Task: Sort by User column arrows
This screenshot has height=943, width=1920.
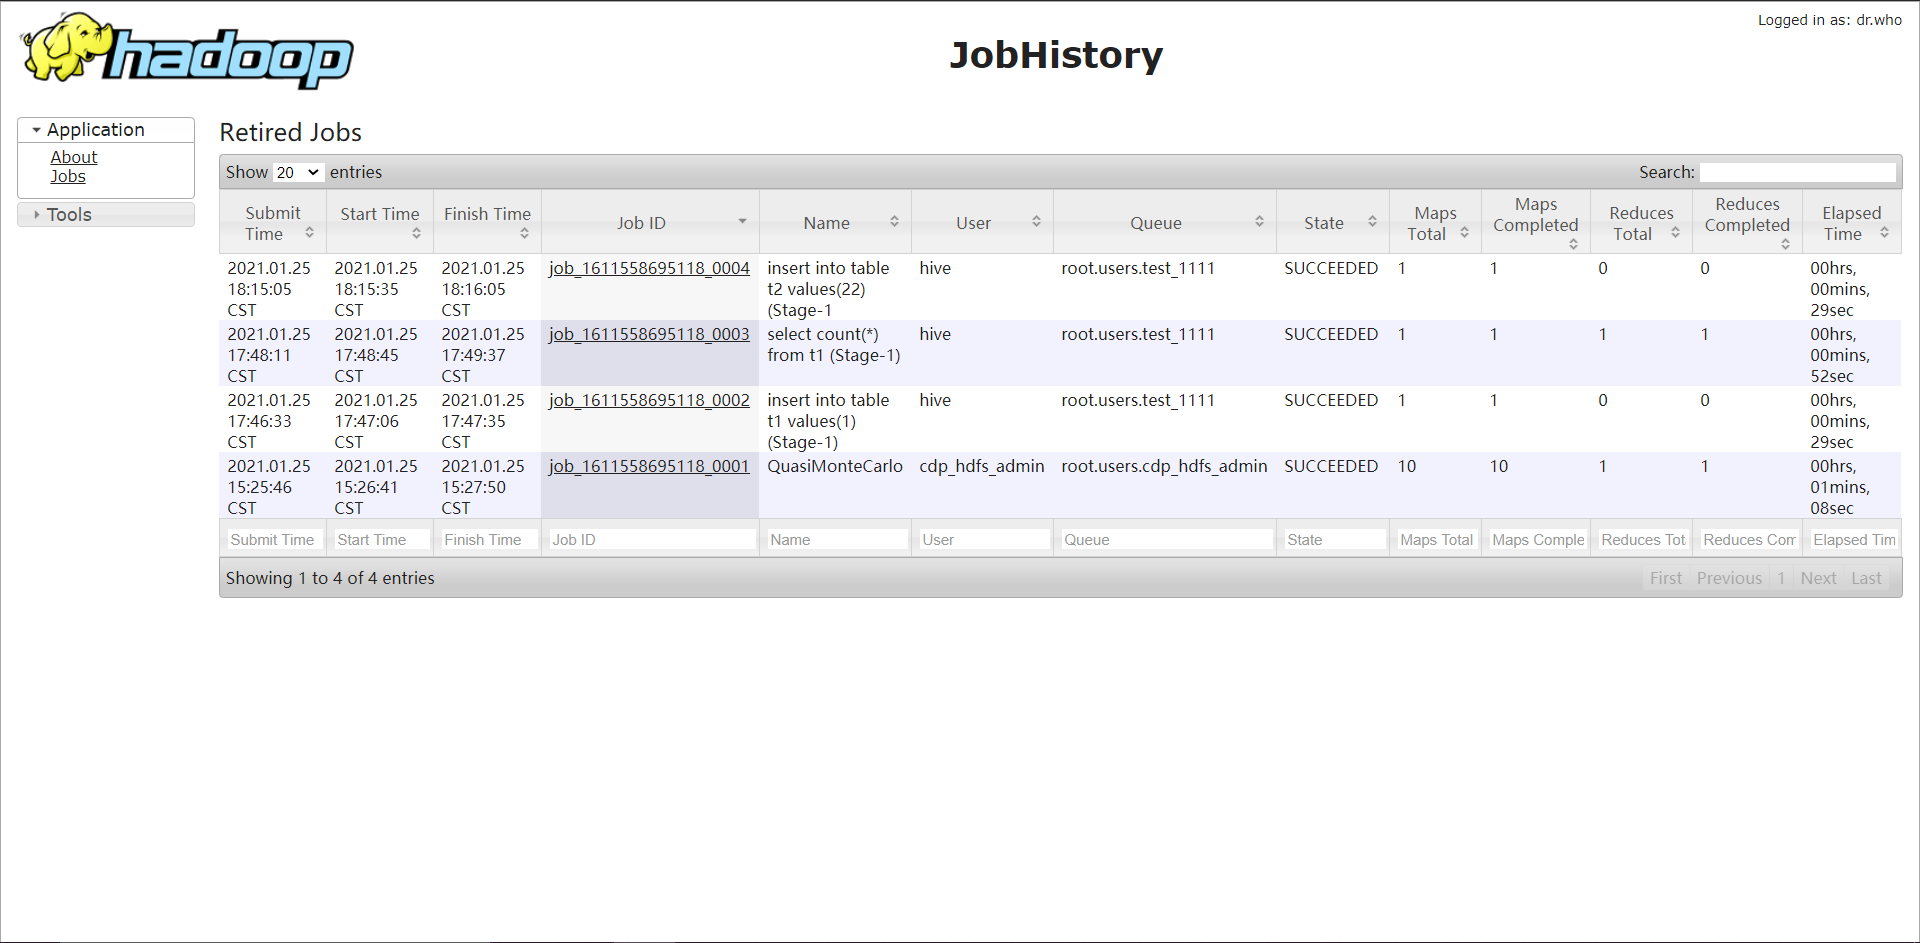Action: (x=1036, y=222)
